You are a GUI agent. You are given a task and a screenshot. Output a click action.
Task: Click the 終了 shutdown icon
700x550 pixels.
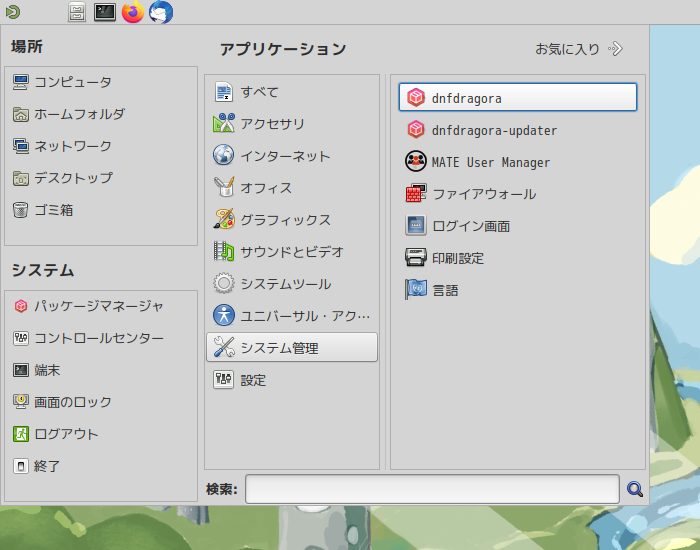(x=21, y=466)
